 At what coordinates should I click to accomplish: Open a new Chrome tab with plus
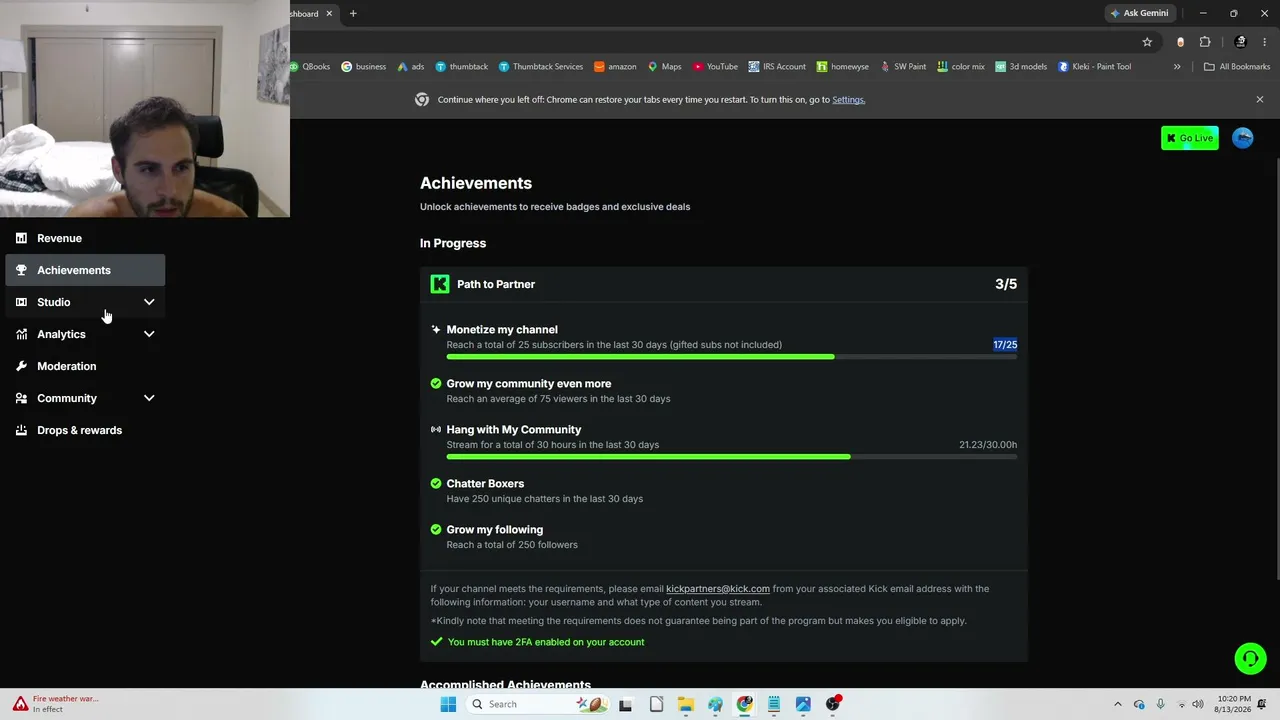tap(353, 13)
